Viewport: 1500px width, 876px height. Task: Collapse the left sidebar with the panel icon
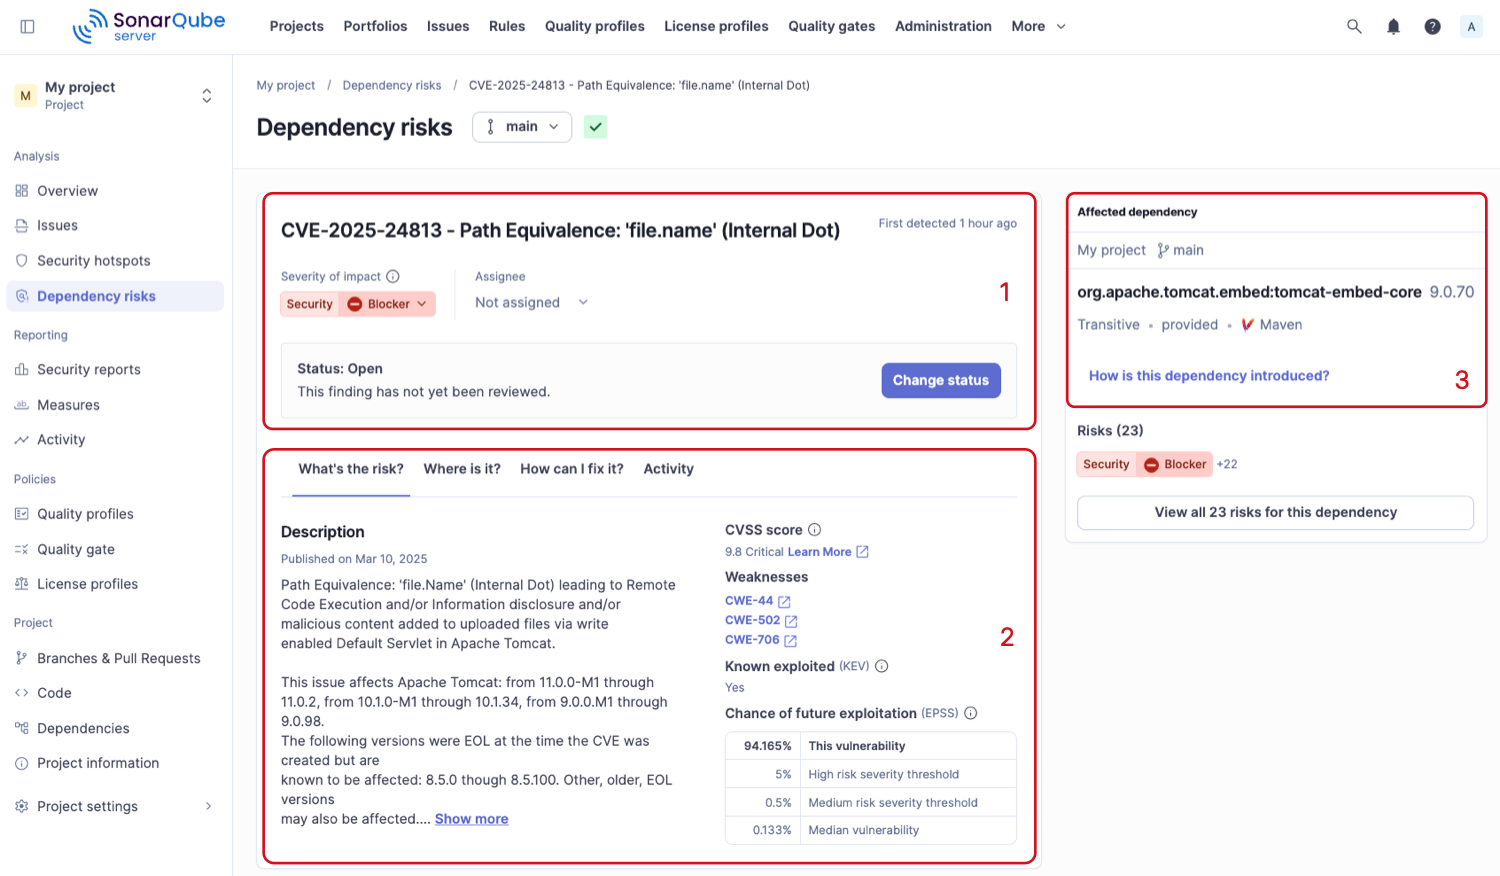tap(27, 26)
